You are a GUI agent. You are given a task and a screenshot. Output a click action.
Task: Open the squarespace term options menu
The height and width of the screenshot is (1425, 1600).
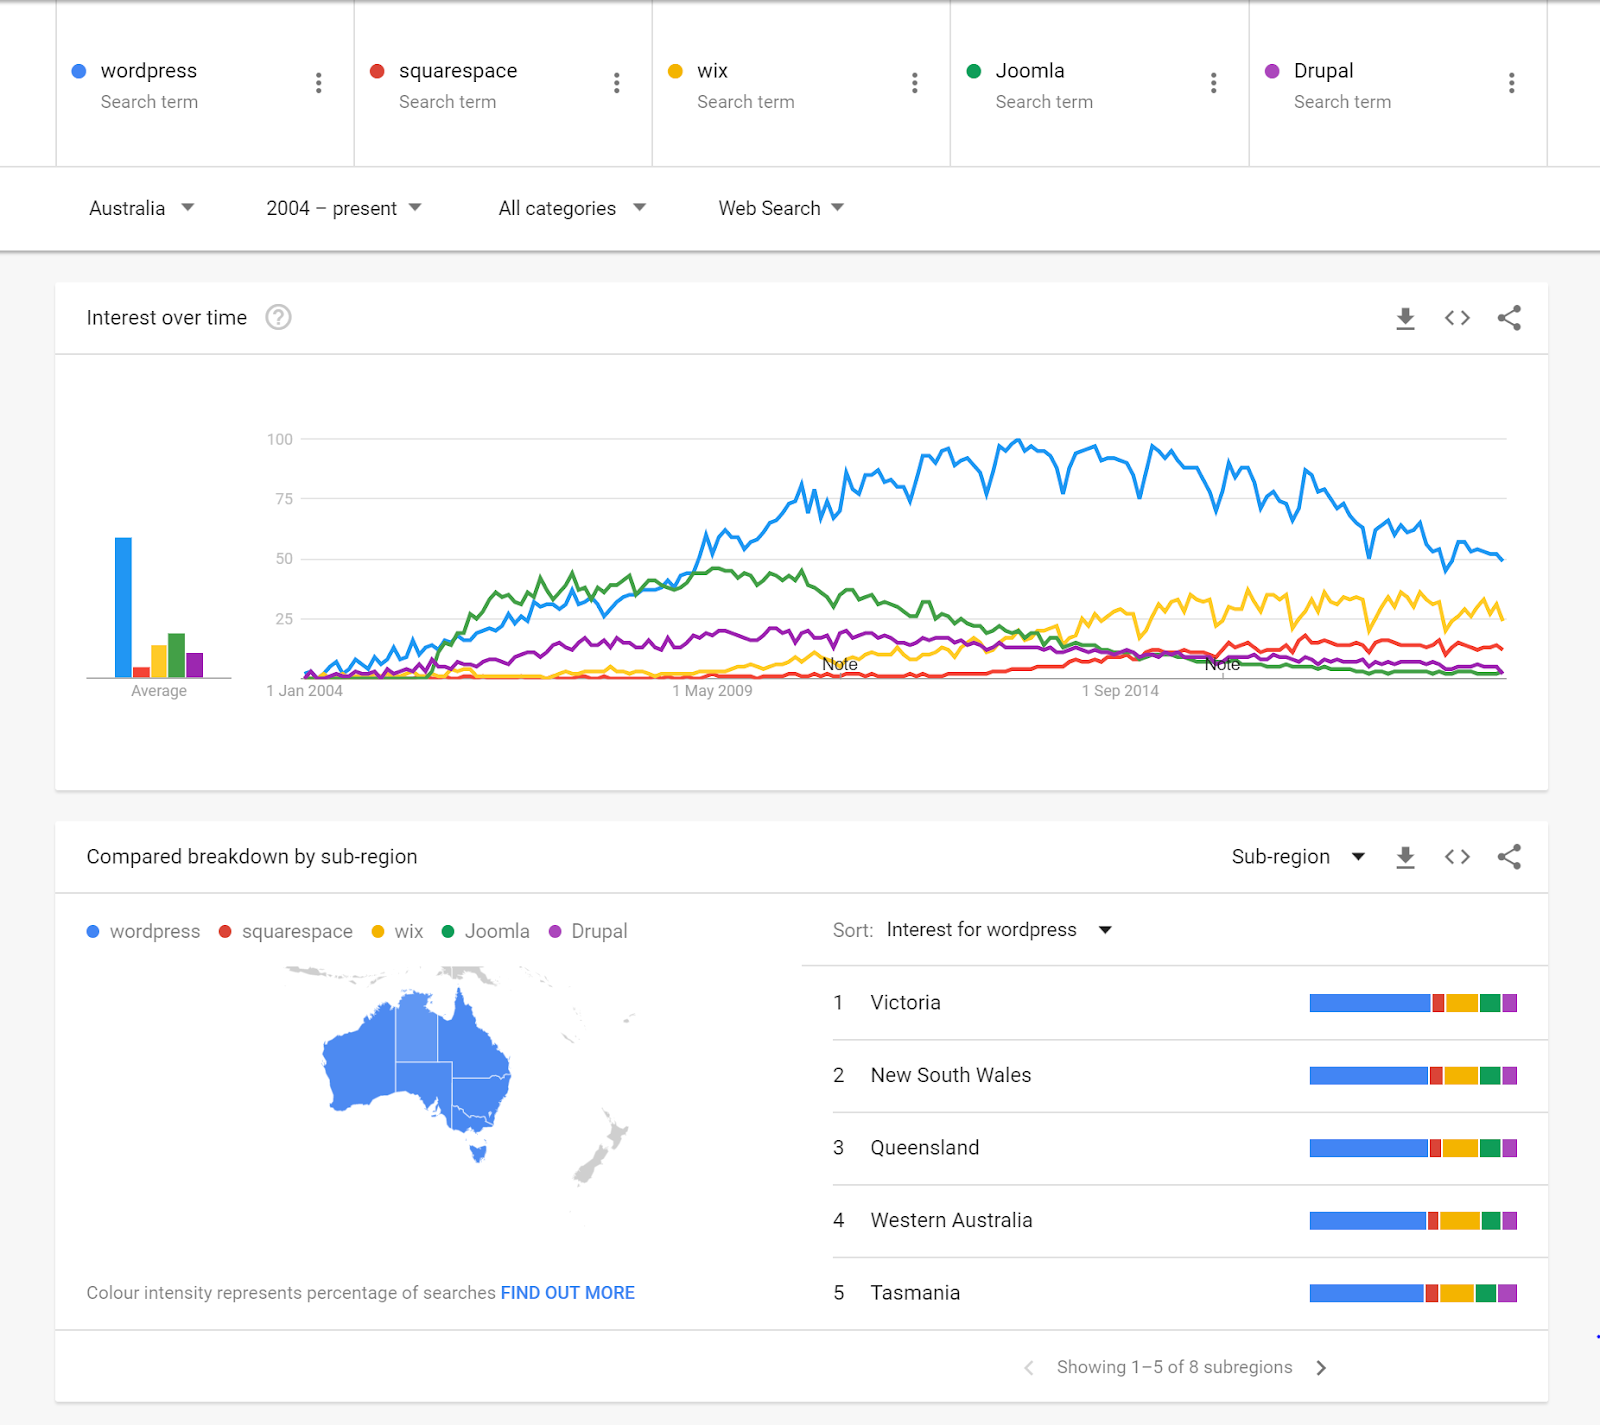coord(617,83)
